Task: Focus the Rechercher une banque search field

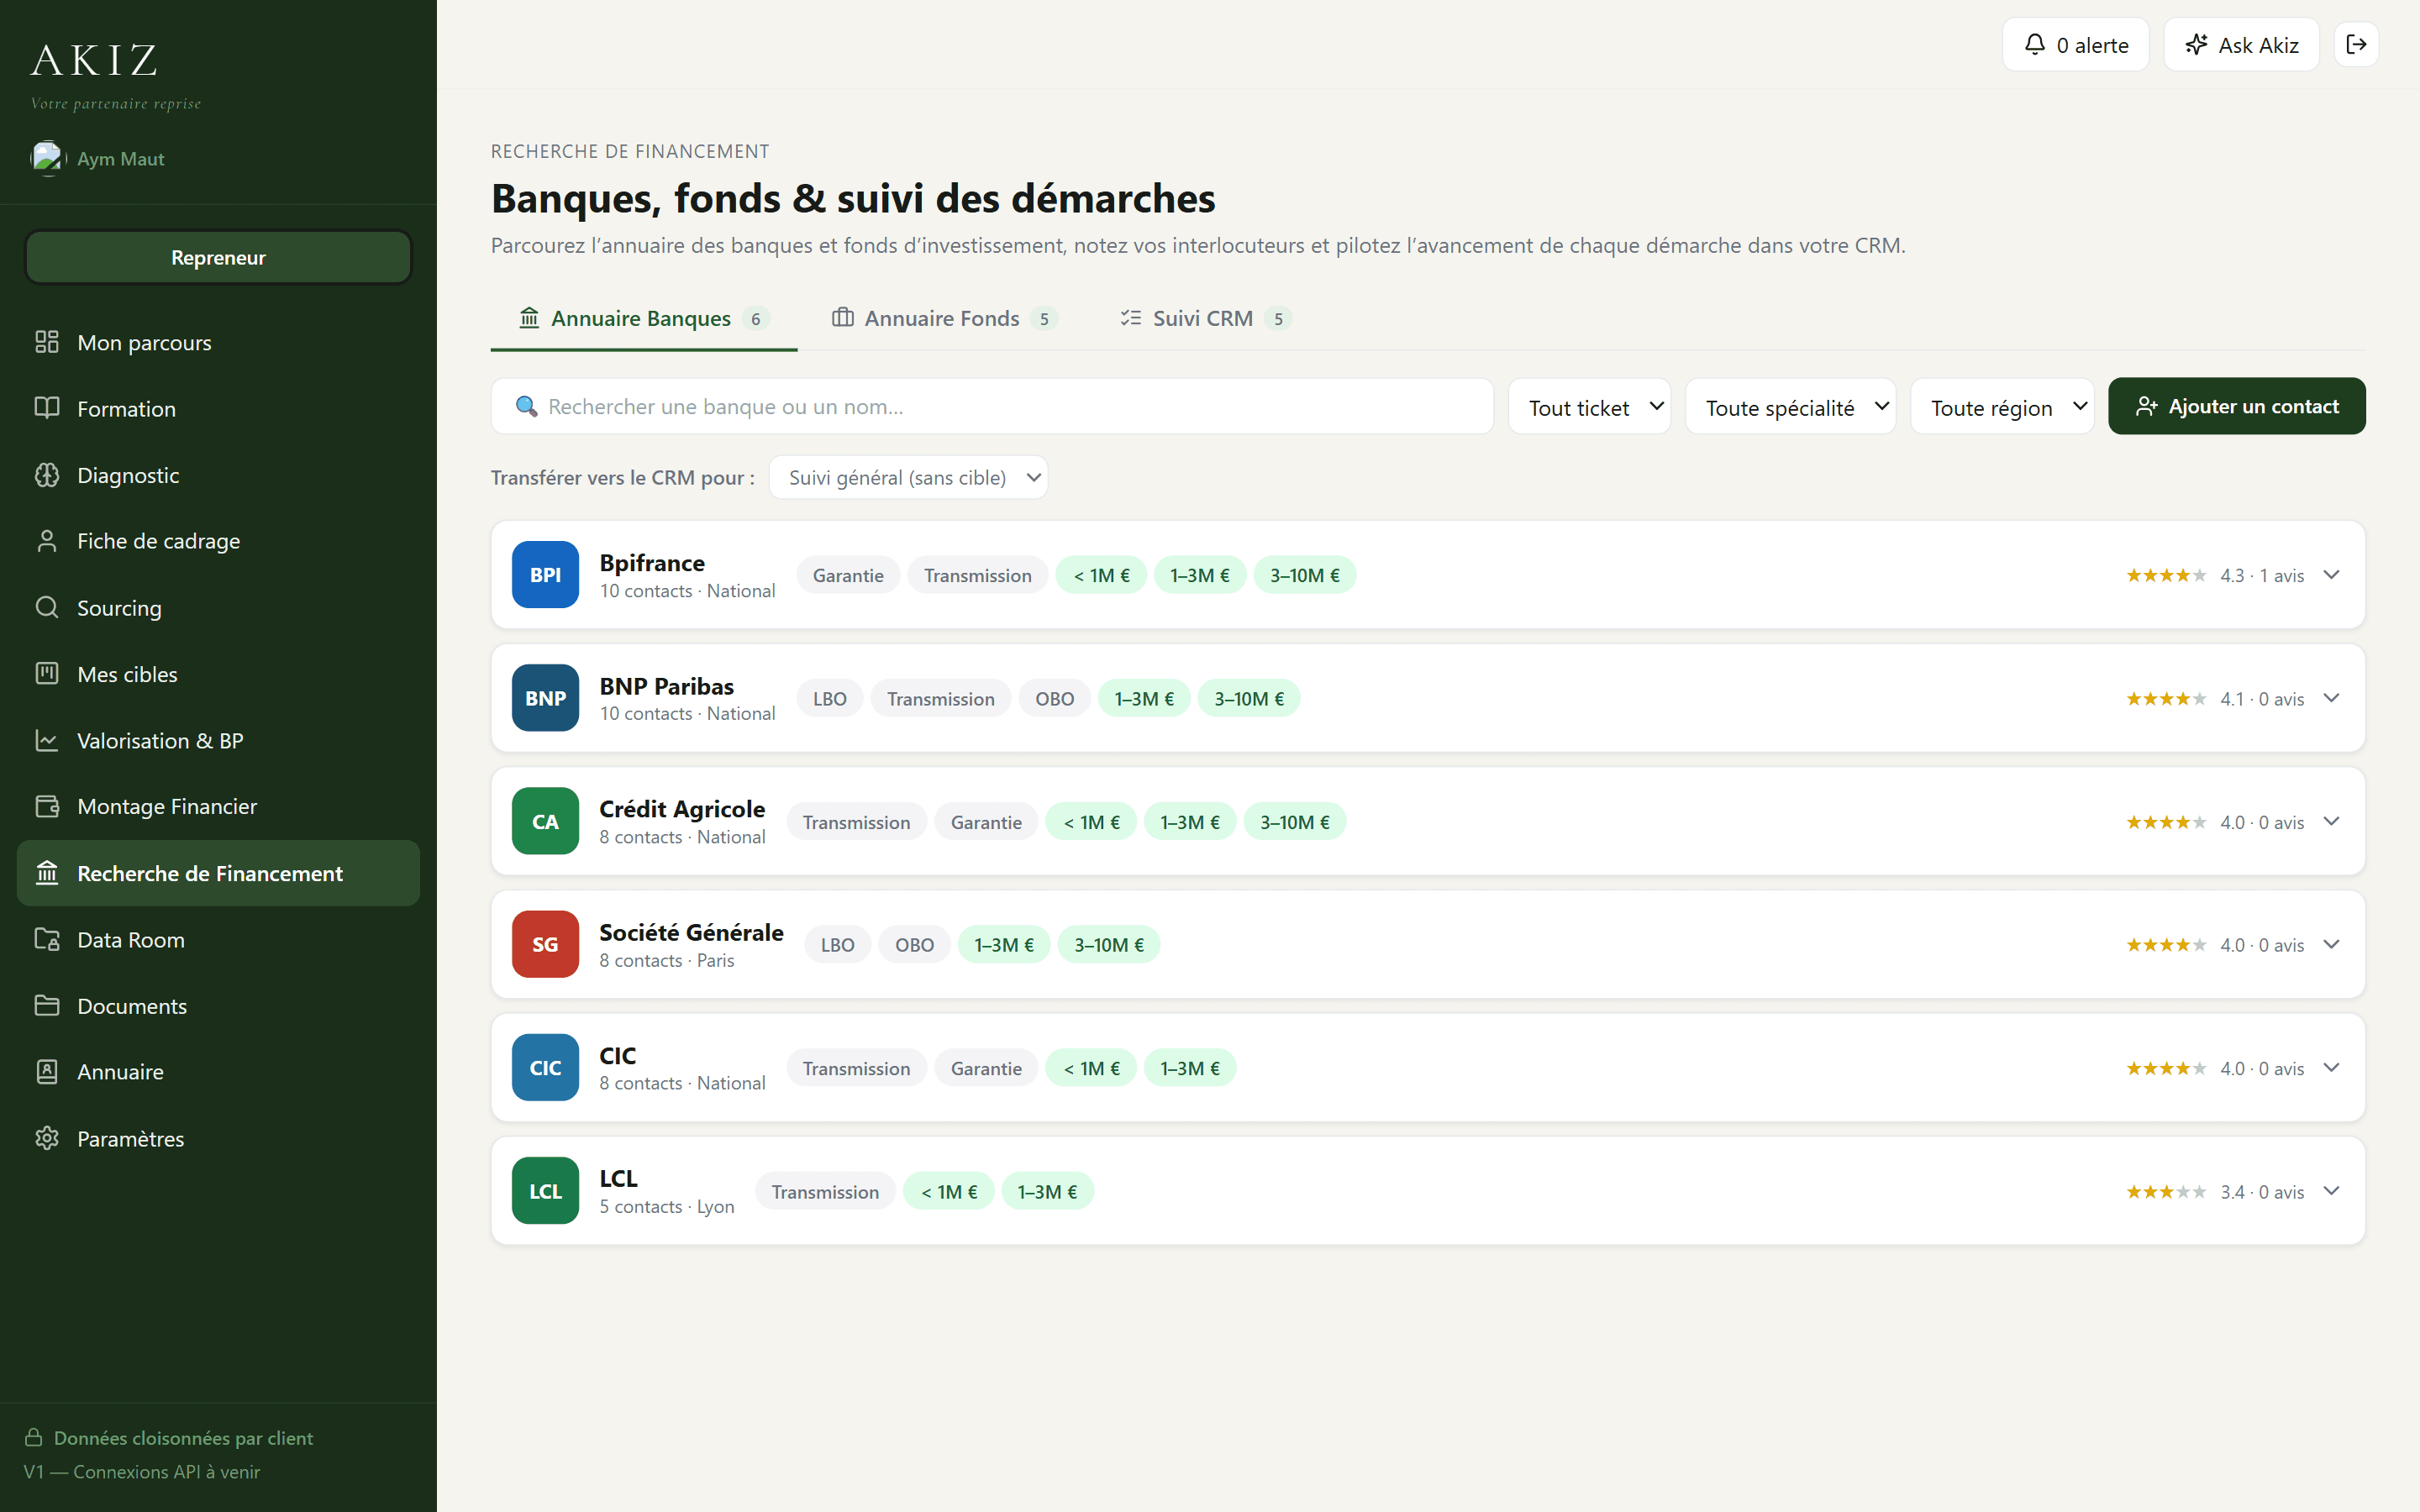Action: [992, 406]
